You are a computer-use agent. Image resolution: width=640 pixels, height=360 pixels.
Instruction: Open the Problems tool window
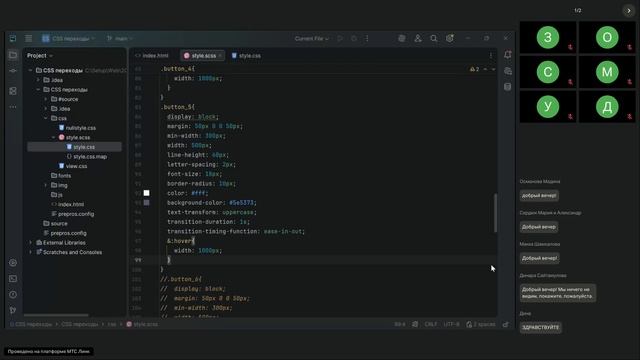tap(13, 294)
